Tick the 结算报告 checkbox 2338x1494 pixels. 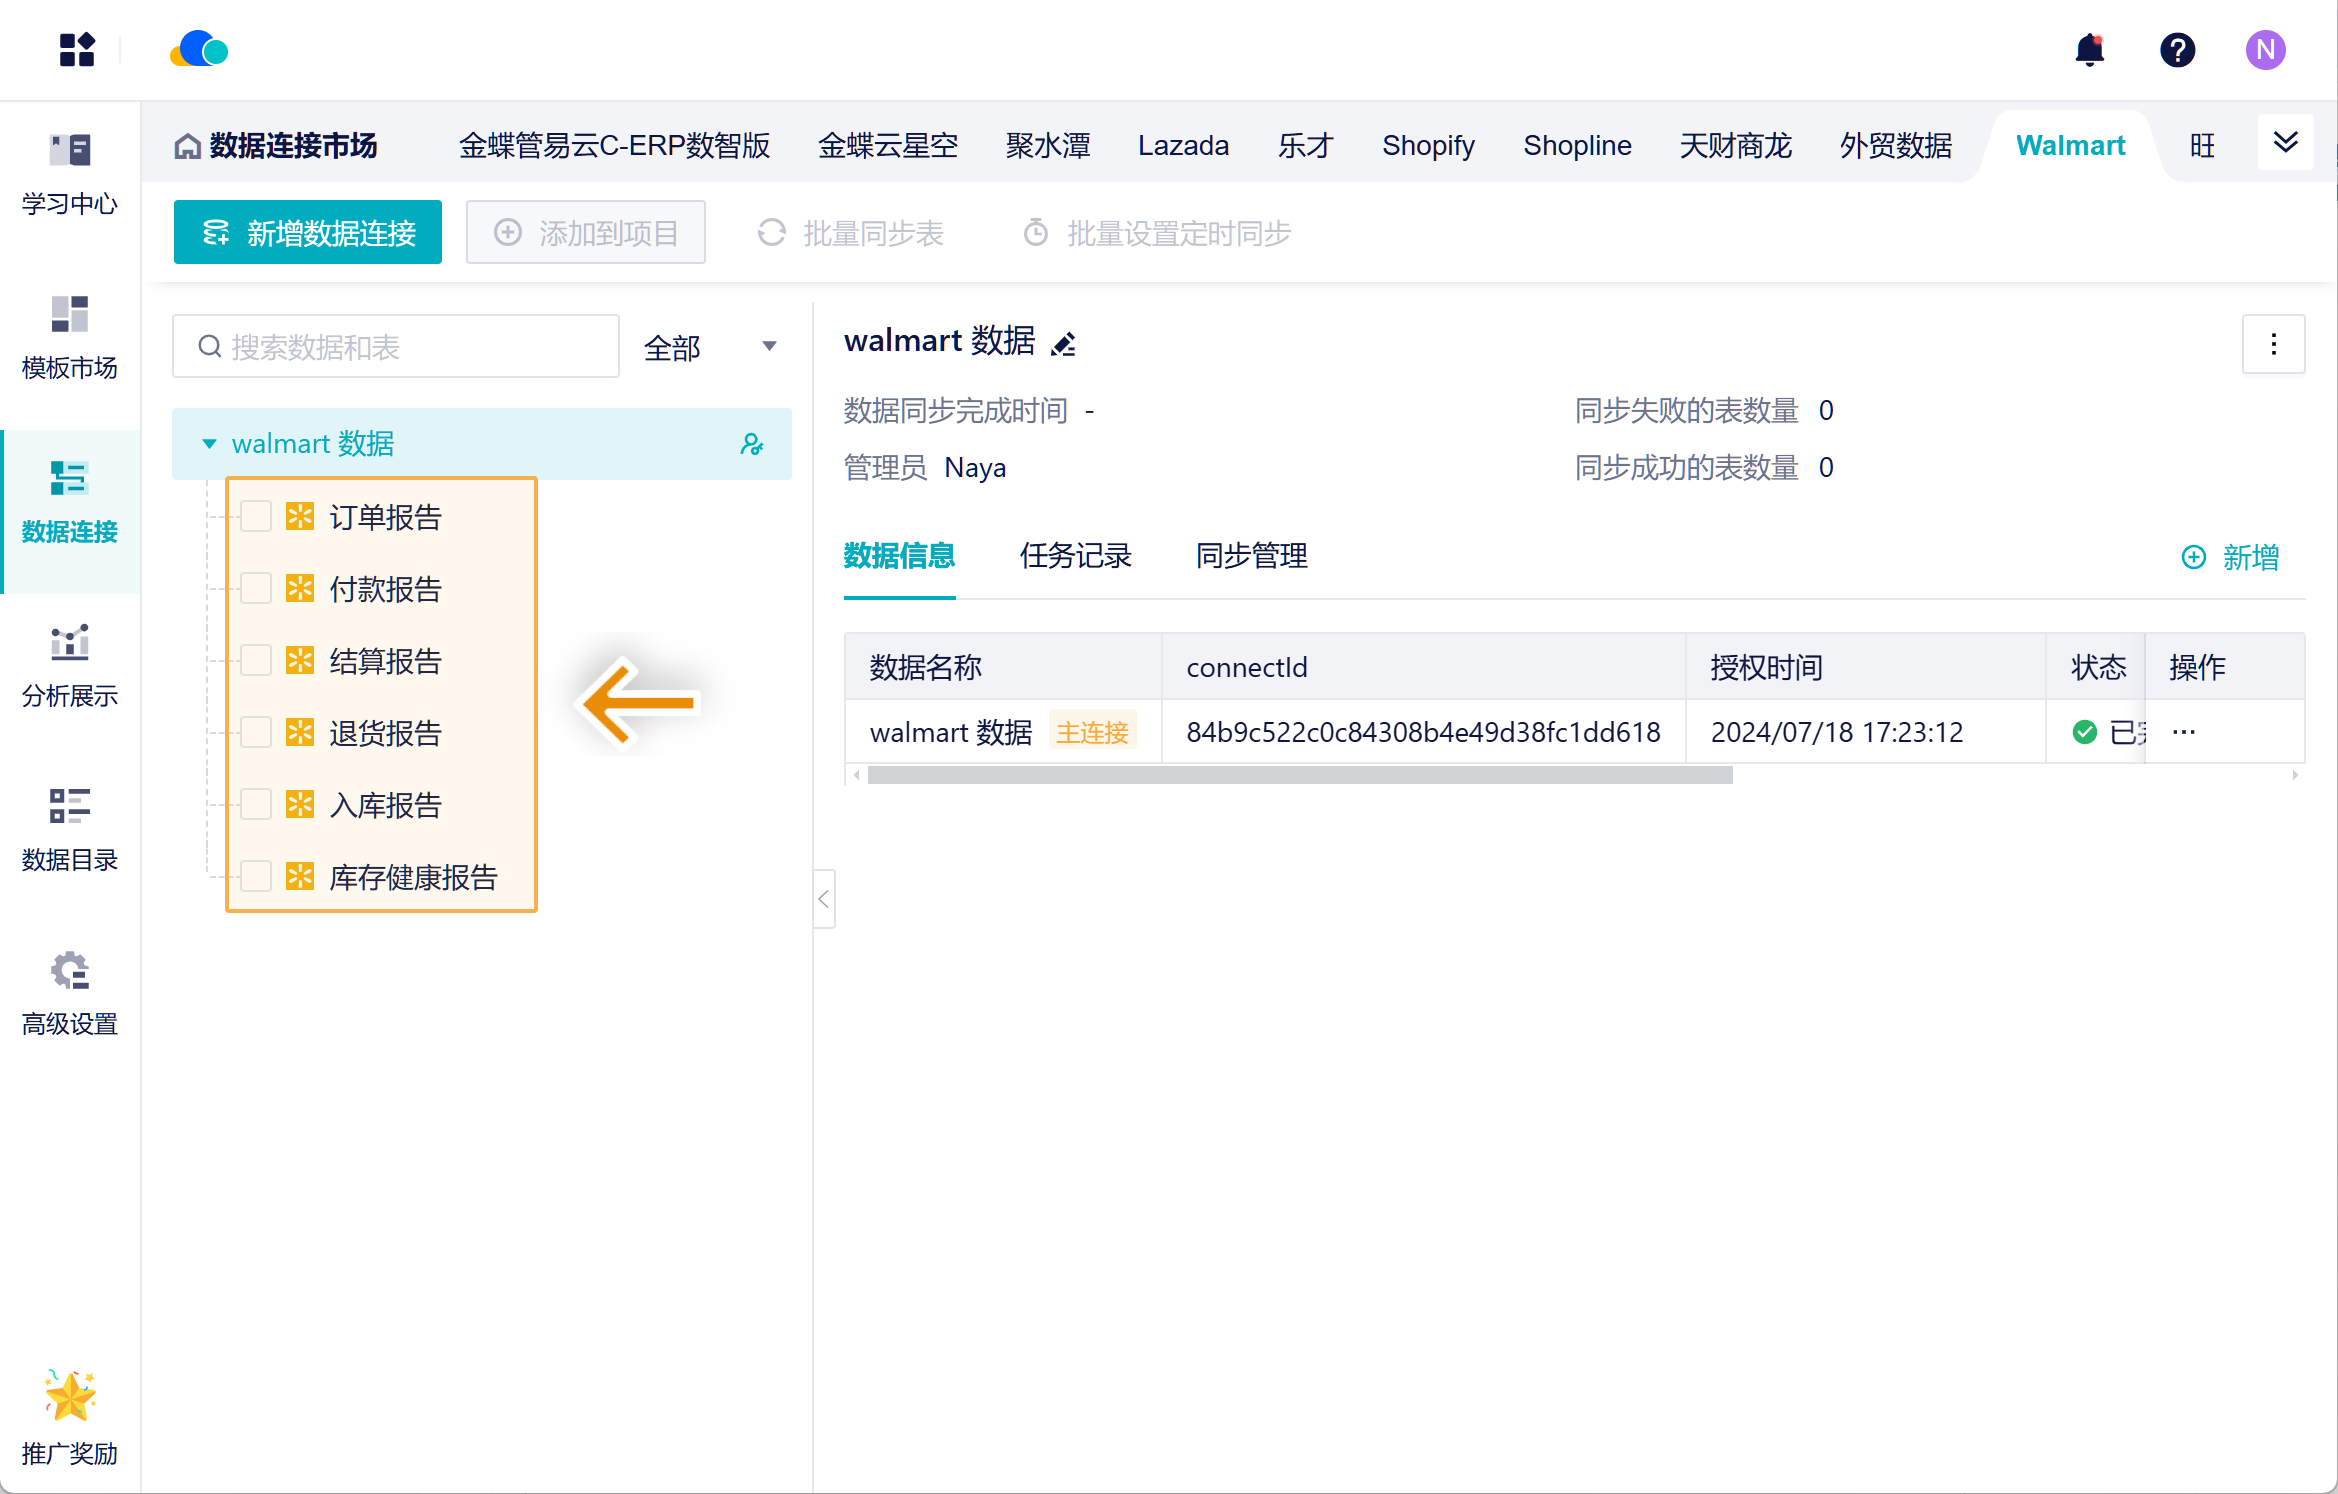257,661
